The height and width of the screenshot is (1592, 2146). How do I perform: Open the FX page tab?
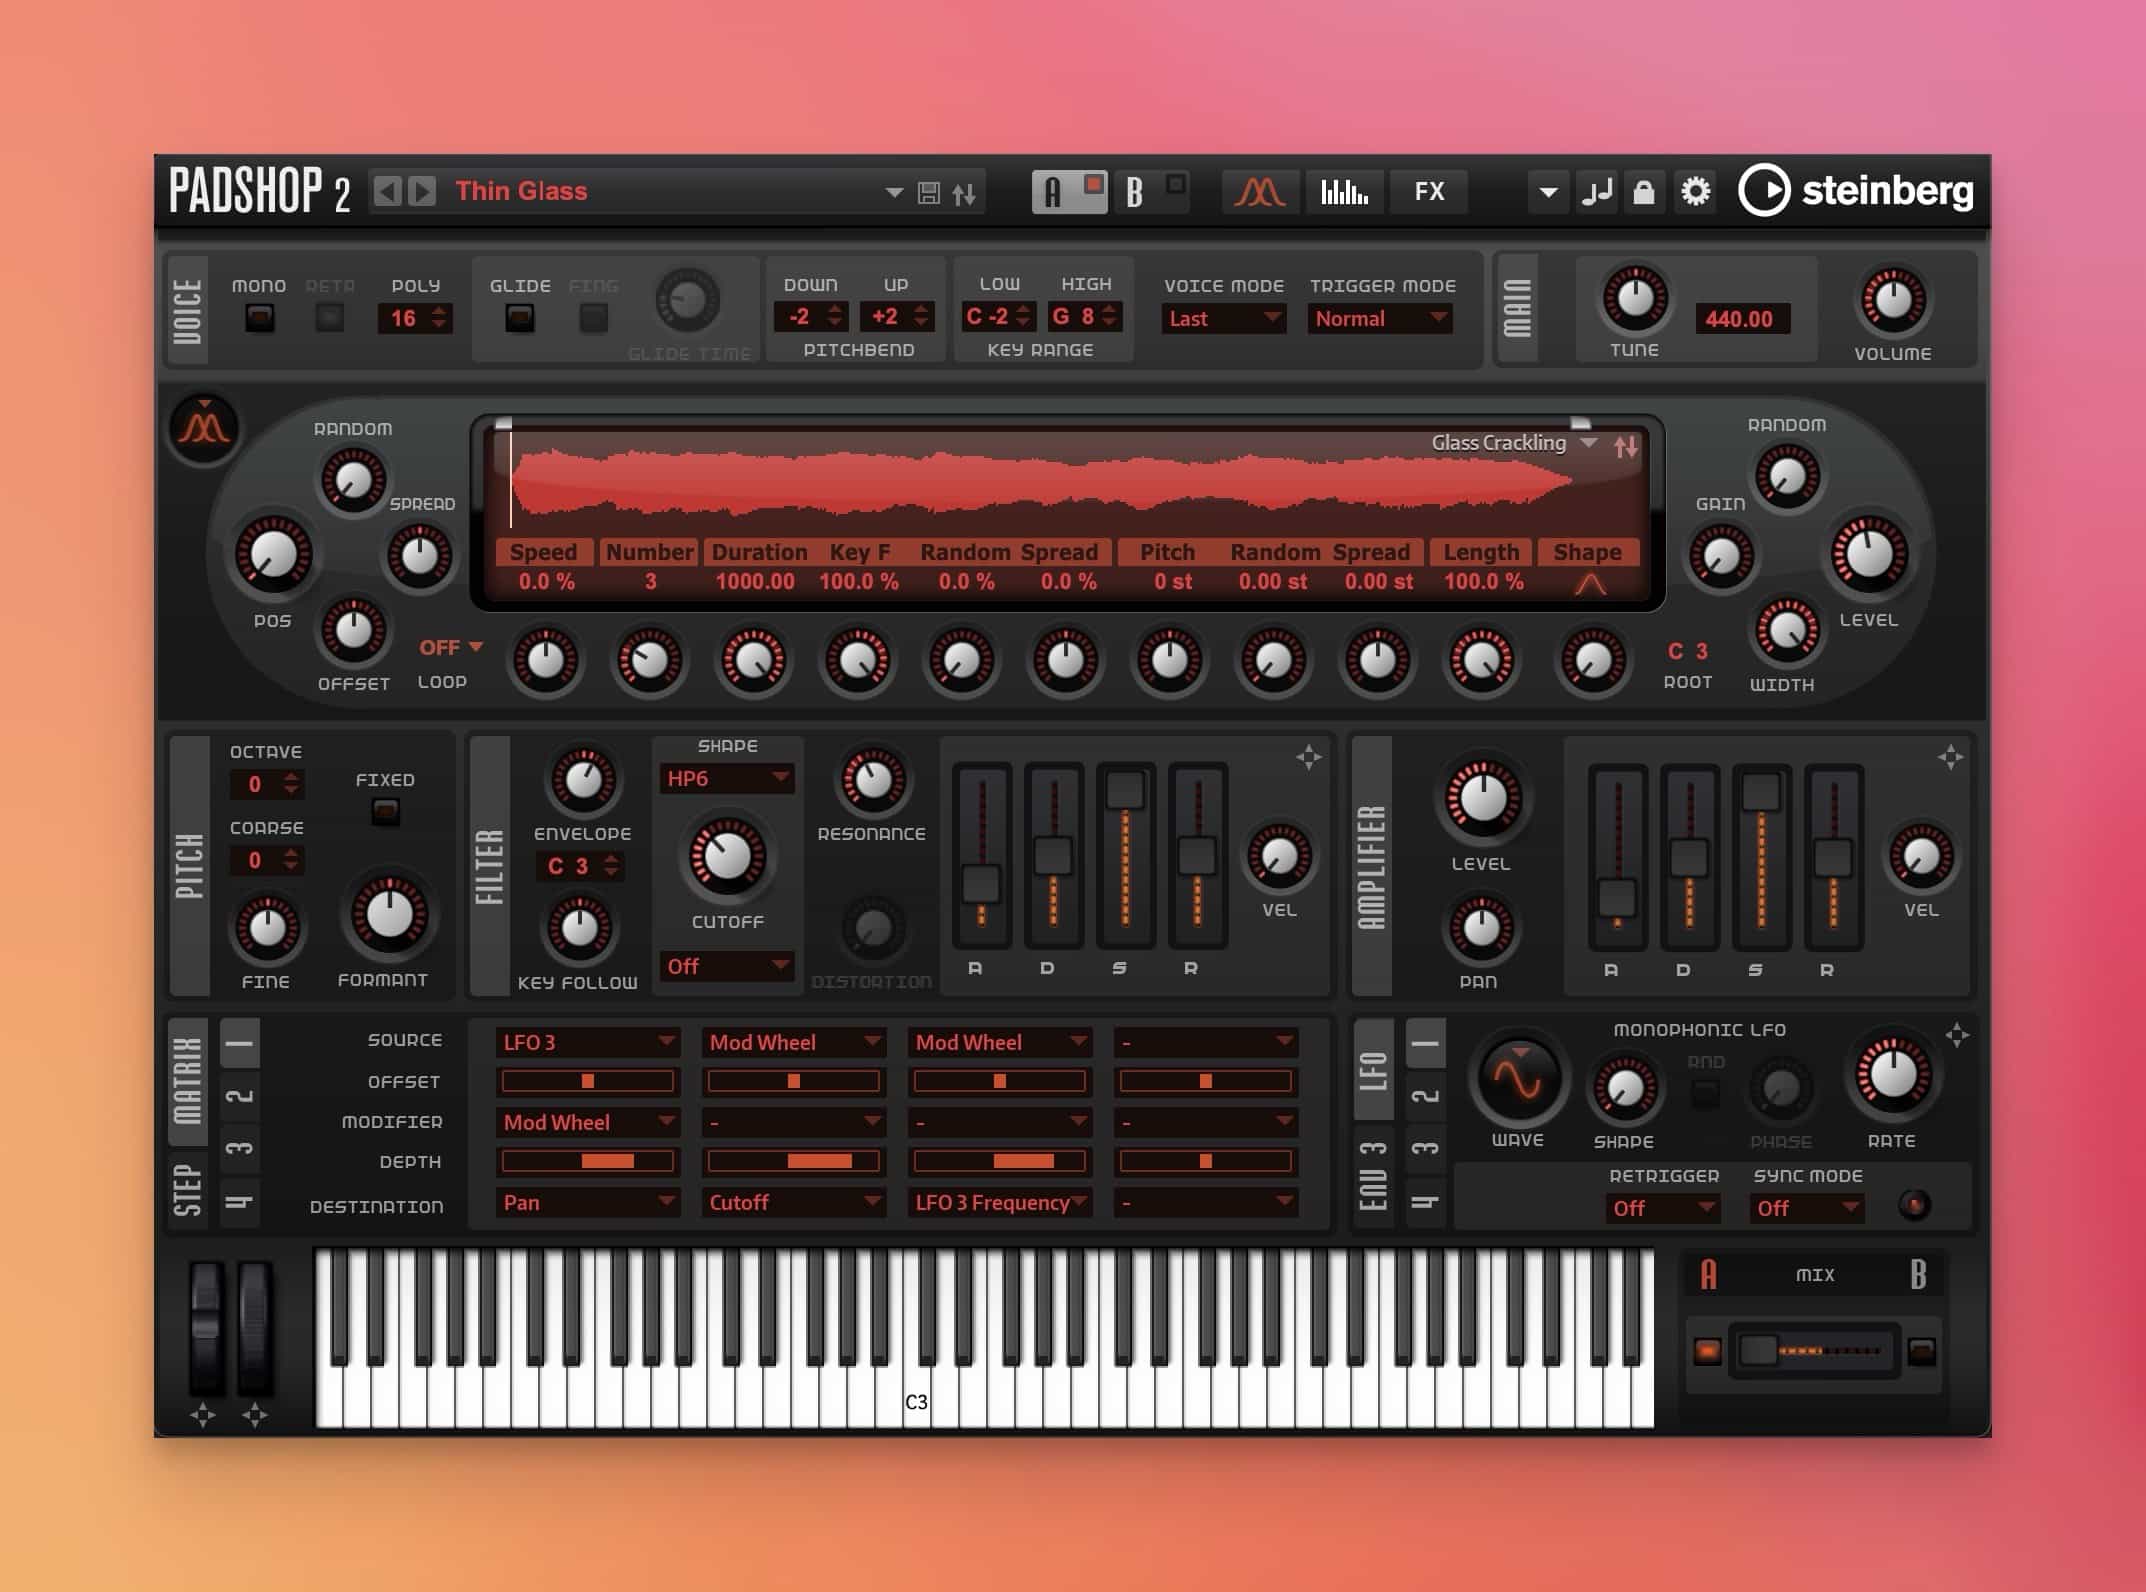click(x=1429, y=191)
